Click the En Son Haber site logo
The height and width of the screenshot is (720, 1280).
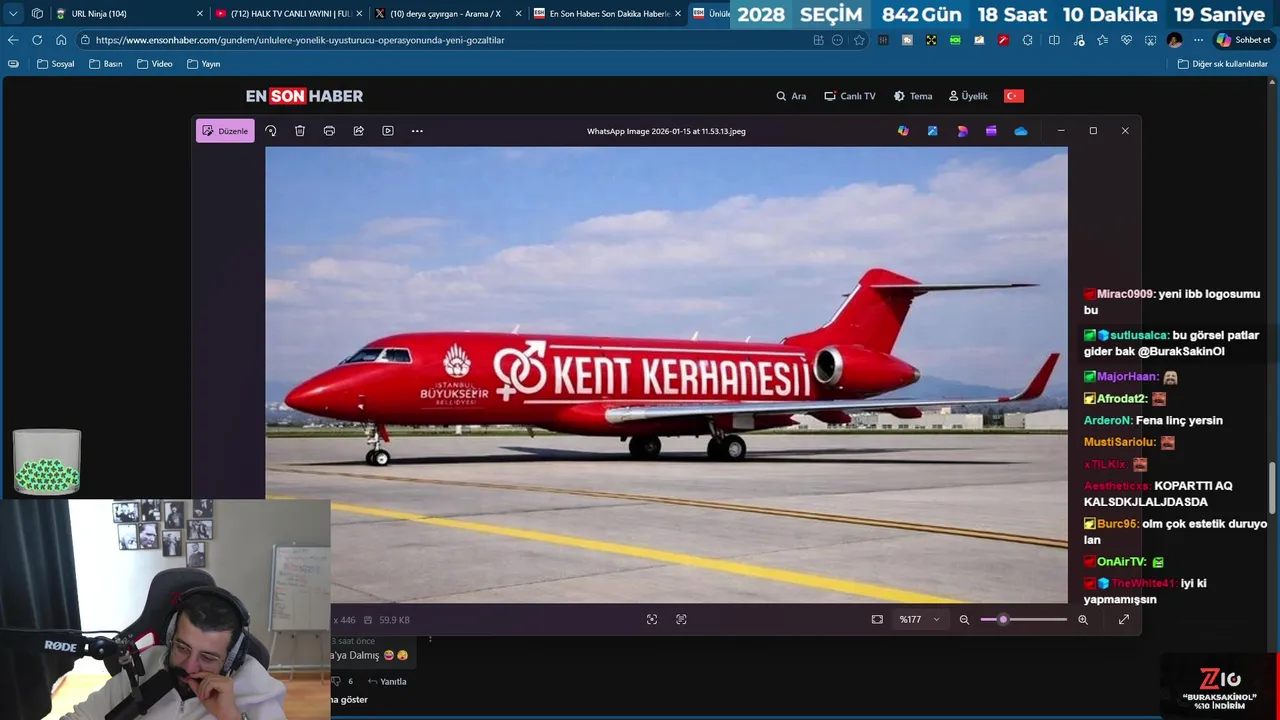pos(305,96)
